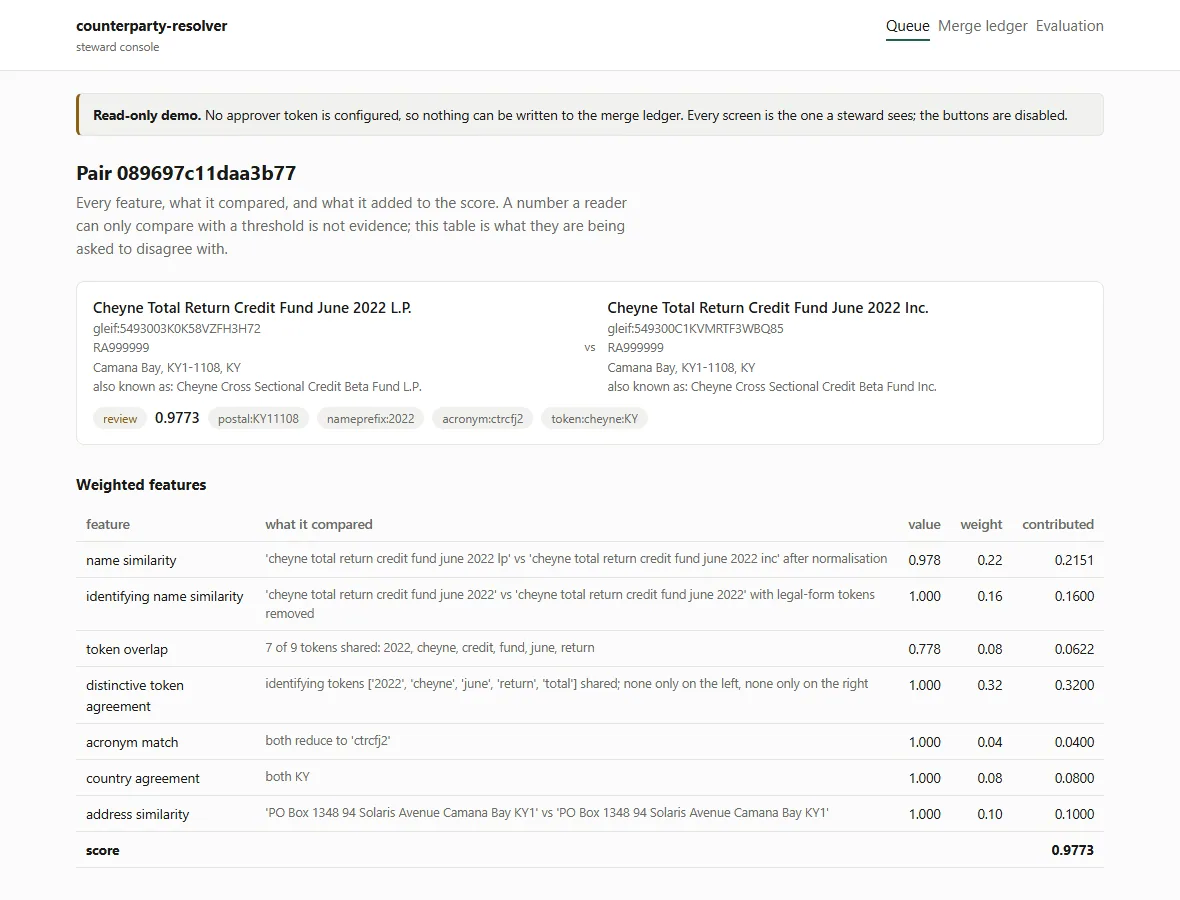1180x900 pixels.
Task: Click gleif:5493003K0K58VZFH3H72 identifier
Action: 177,328
